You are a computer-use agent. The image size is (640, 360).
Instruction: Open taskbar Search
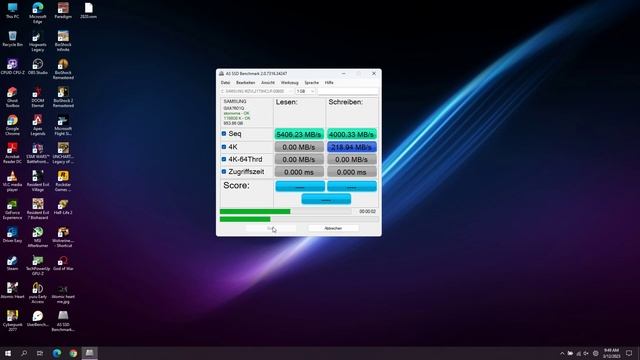pyautogui.click(x=24, y=353)
